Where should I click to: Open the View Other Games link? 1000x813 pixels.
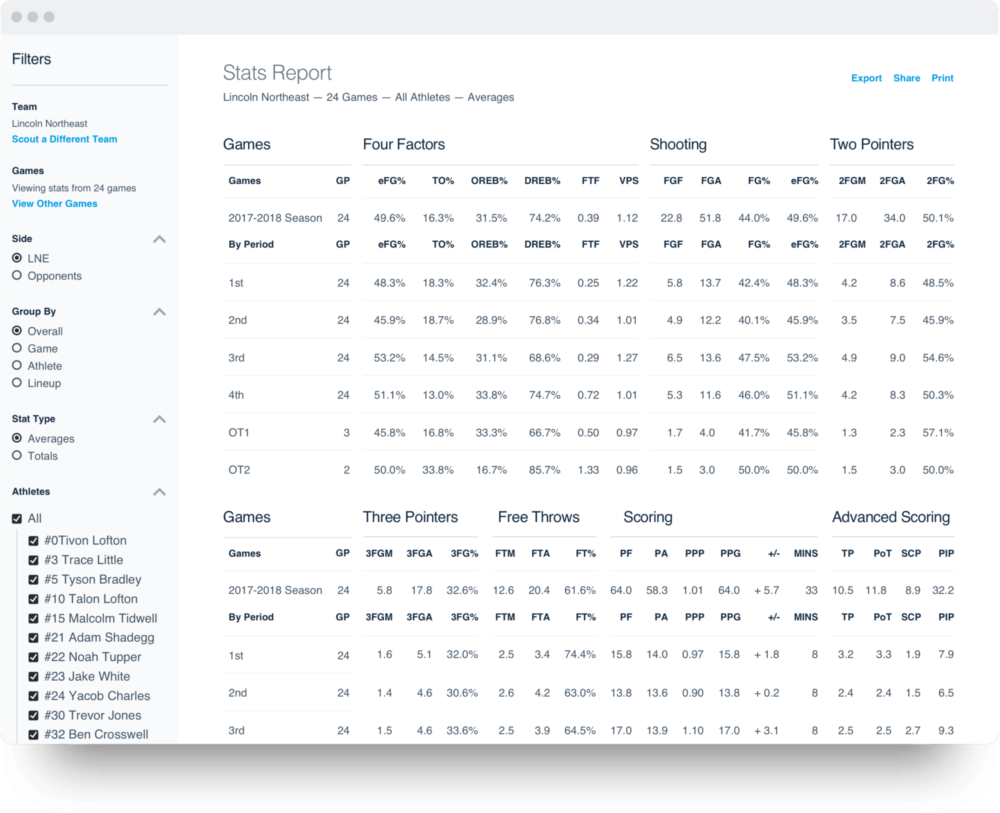[54, 204]
